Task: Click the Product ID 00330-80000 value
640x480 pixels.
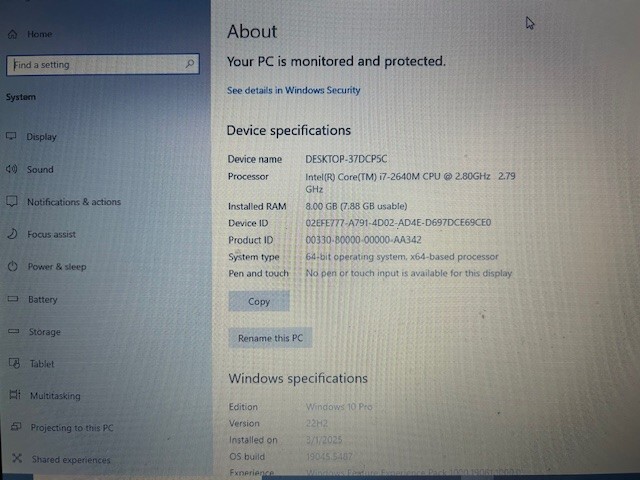Action: coord(363,240)
